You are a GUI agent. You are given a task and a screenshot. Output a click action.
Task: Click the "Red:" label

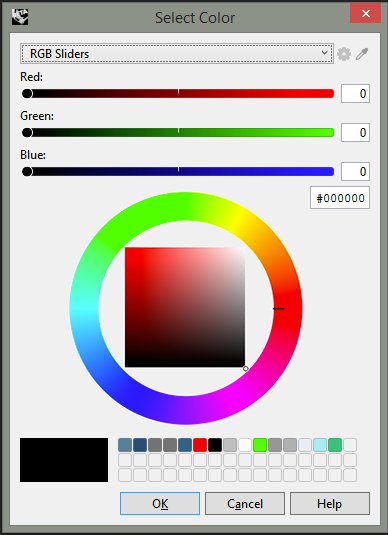[32, 76]
